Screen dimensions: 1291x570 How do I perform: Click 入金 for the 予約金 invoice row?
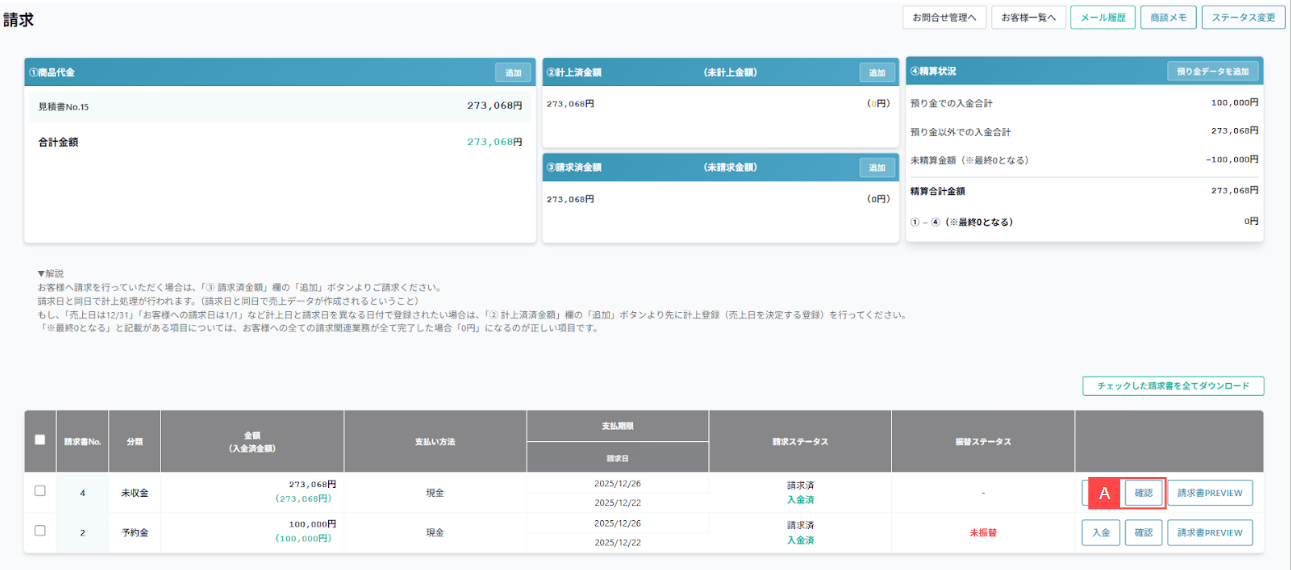pos(1100,533)
